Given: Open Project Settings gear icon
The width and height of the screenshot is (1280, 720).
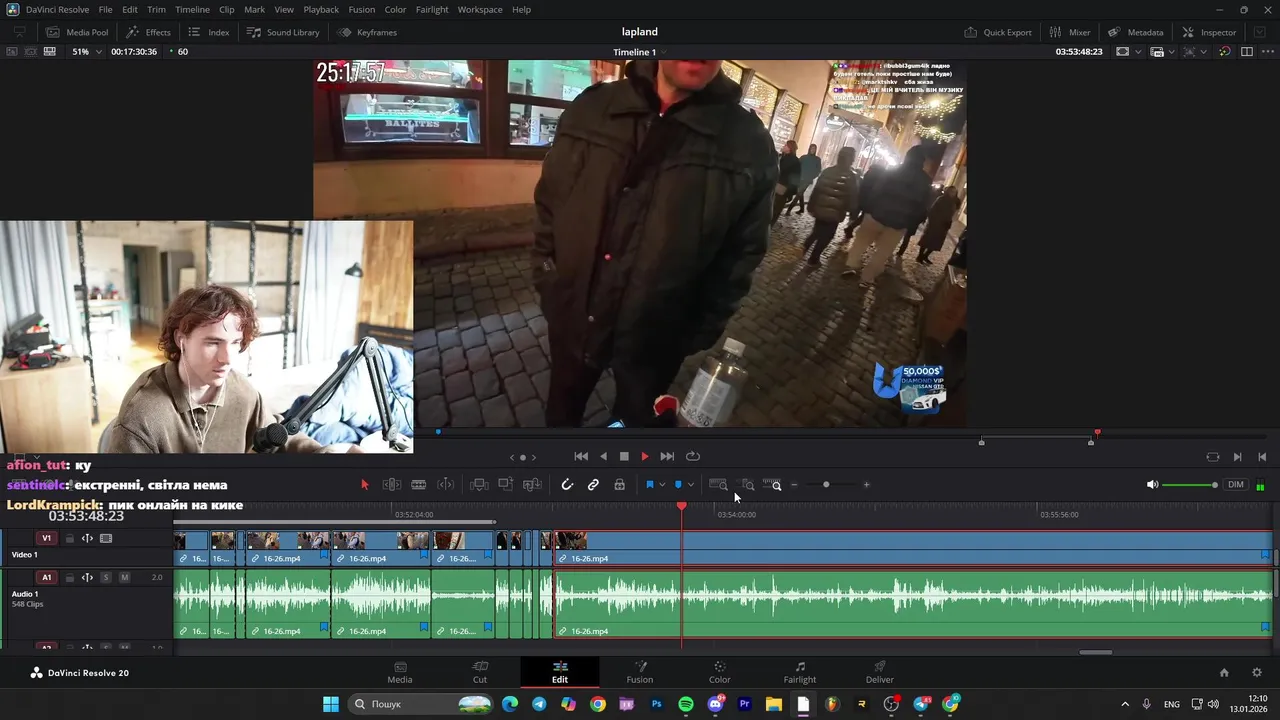Looking at the screenshot, I should [1257, 673].
